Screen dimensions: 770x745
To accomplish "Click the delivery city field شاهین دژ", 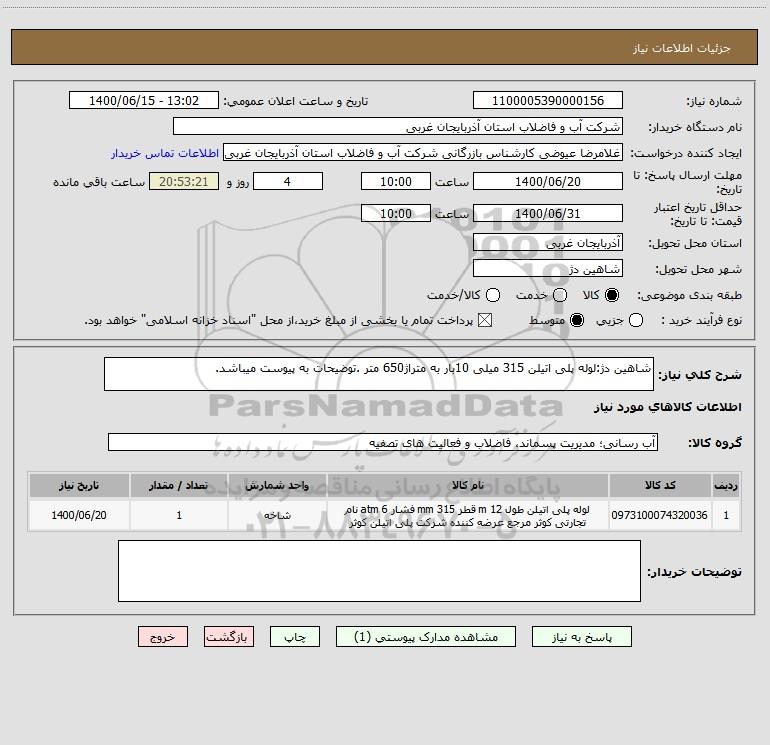I will pyautogui.click(x=548, y=269).
